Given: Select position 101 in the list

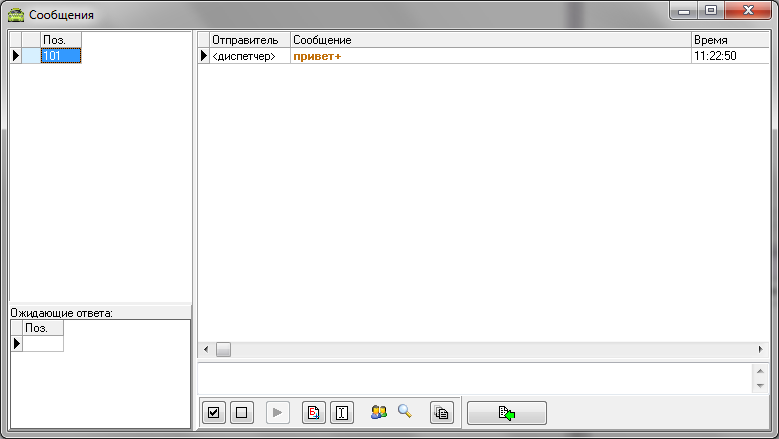Looking at the screenshot, I should coord(60,56).
